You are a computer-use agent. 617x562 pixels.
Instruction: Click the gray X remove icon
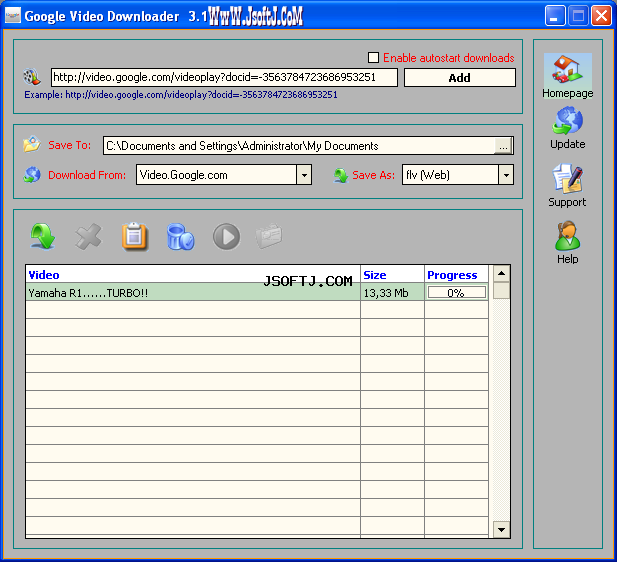[x=89, y=237]
